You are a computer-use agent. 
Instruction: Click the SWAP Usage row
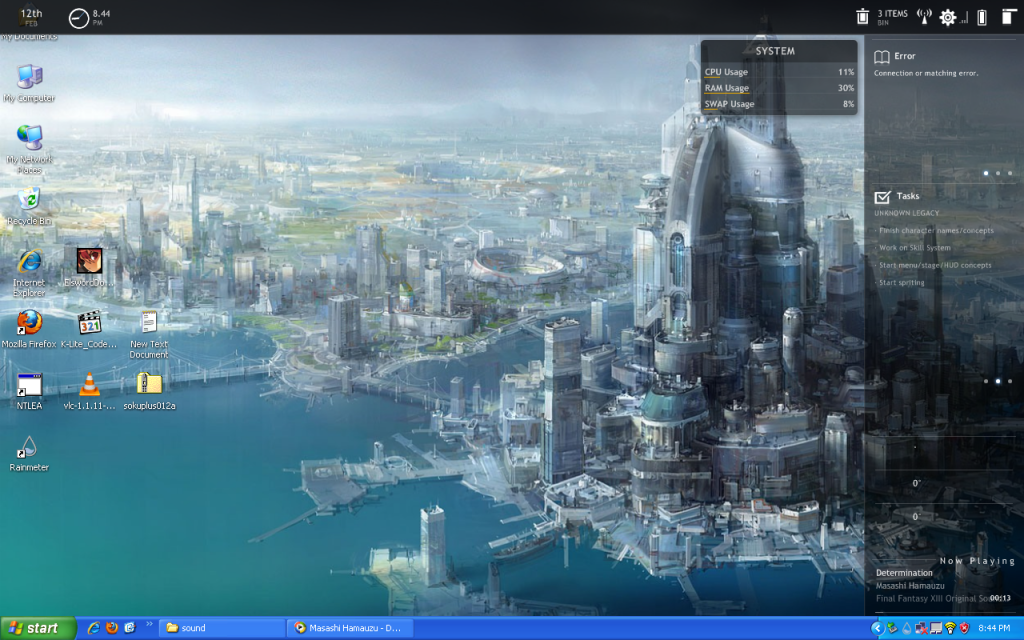779,104
